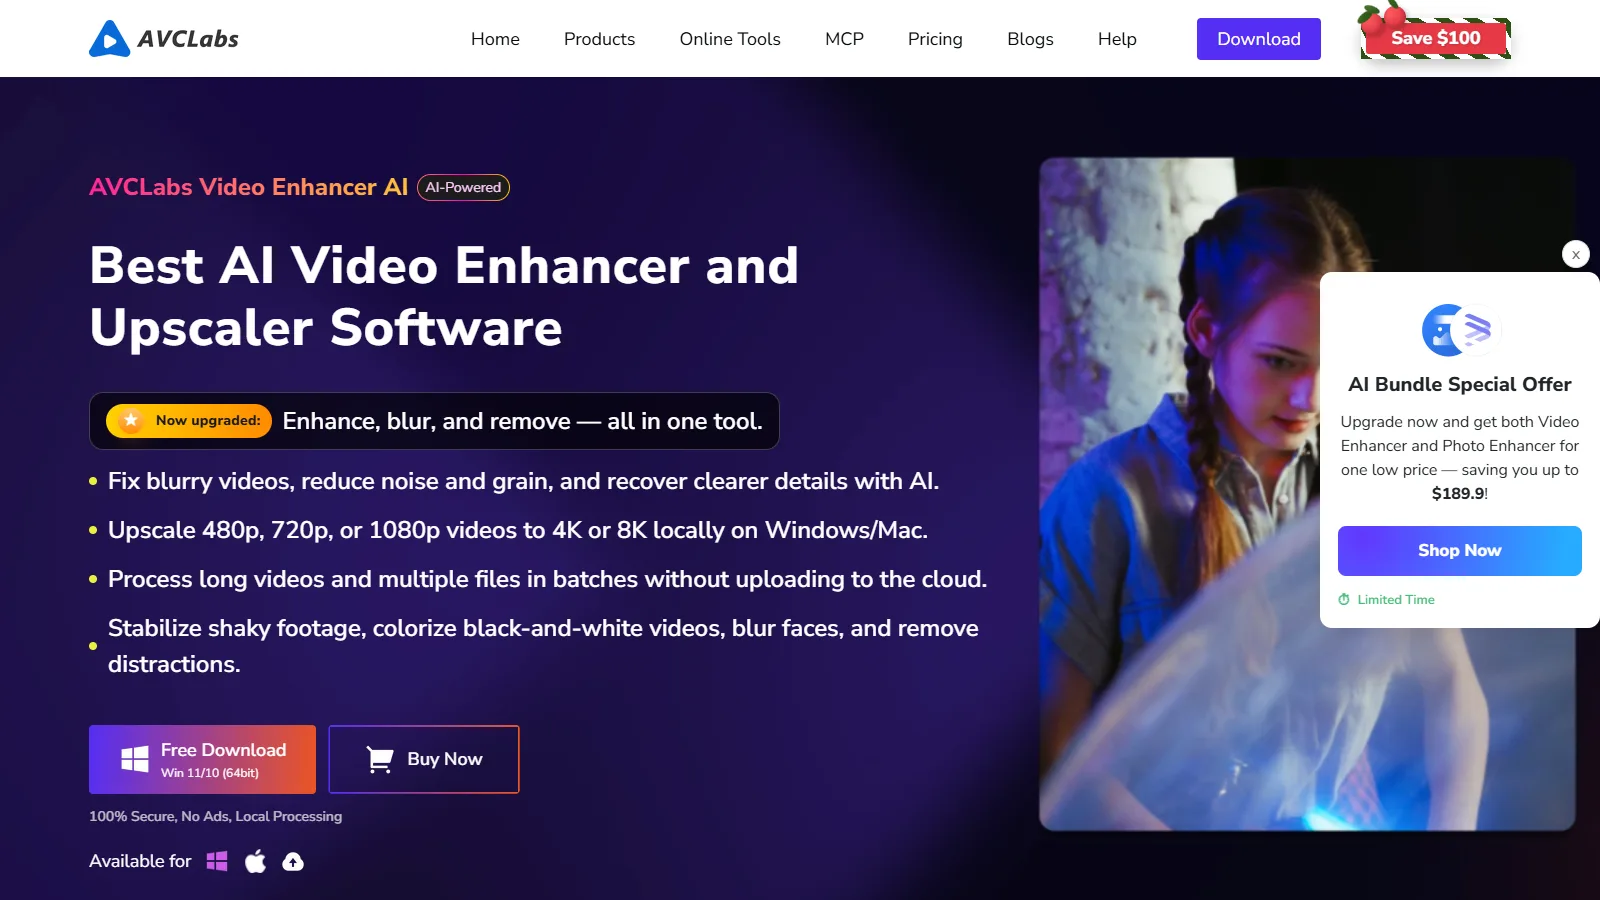
Task: Click the 'Fix blurry videos' bullet line
Action: pyautogui.click(x=523, y=481)
